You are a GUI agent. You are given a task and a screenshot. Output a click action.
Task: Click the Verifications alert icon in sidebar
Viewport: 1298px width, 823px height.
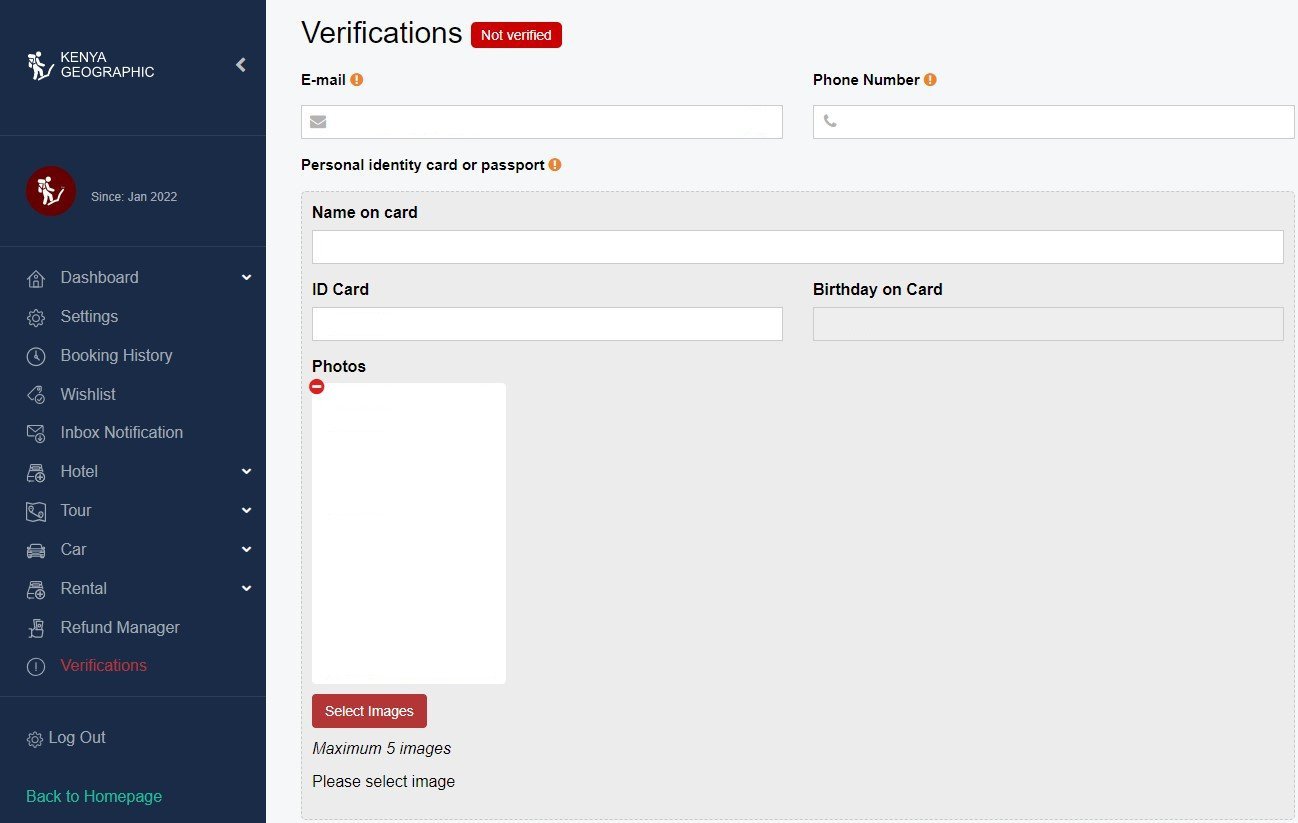tap(36, 666)
